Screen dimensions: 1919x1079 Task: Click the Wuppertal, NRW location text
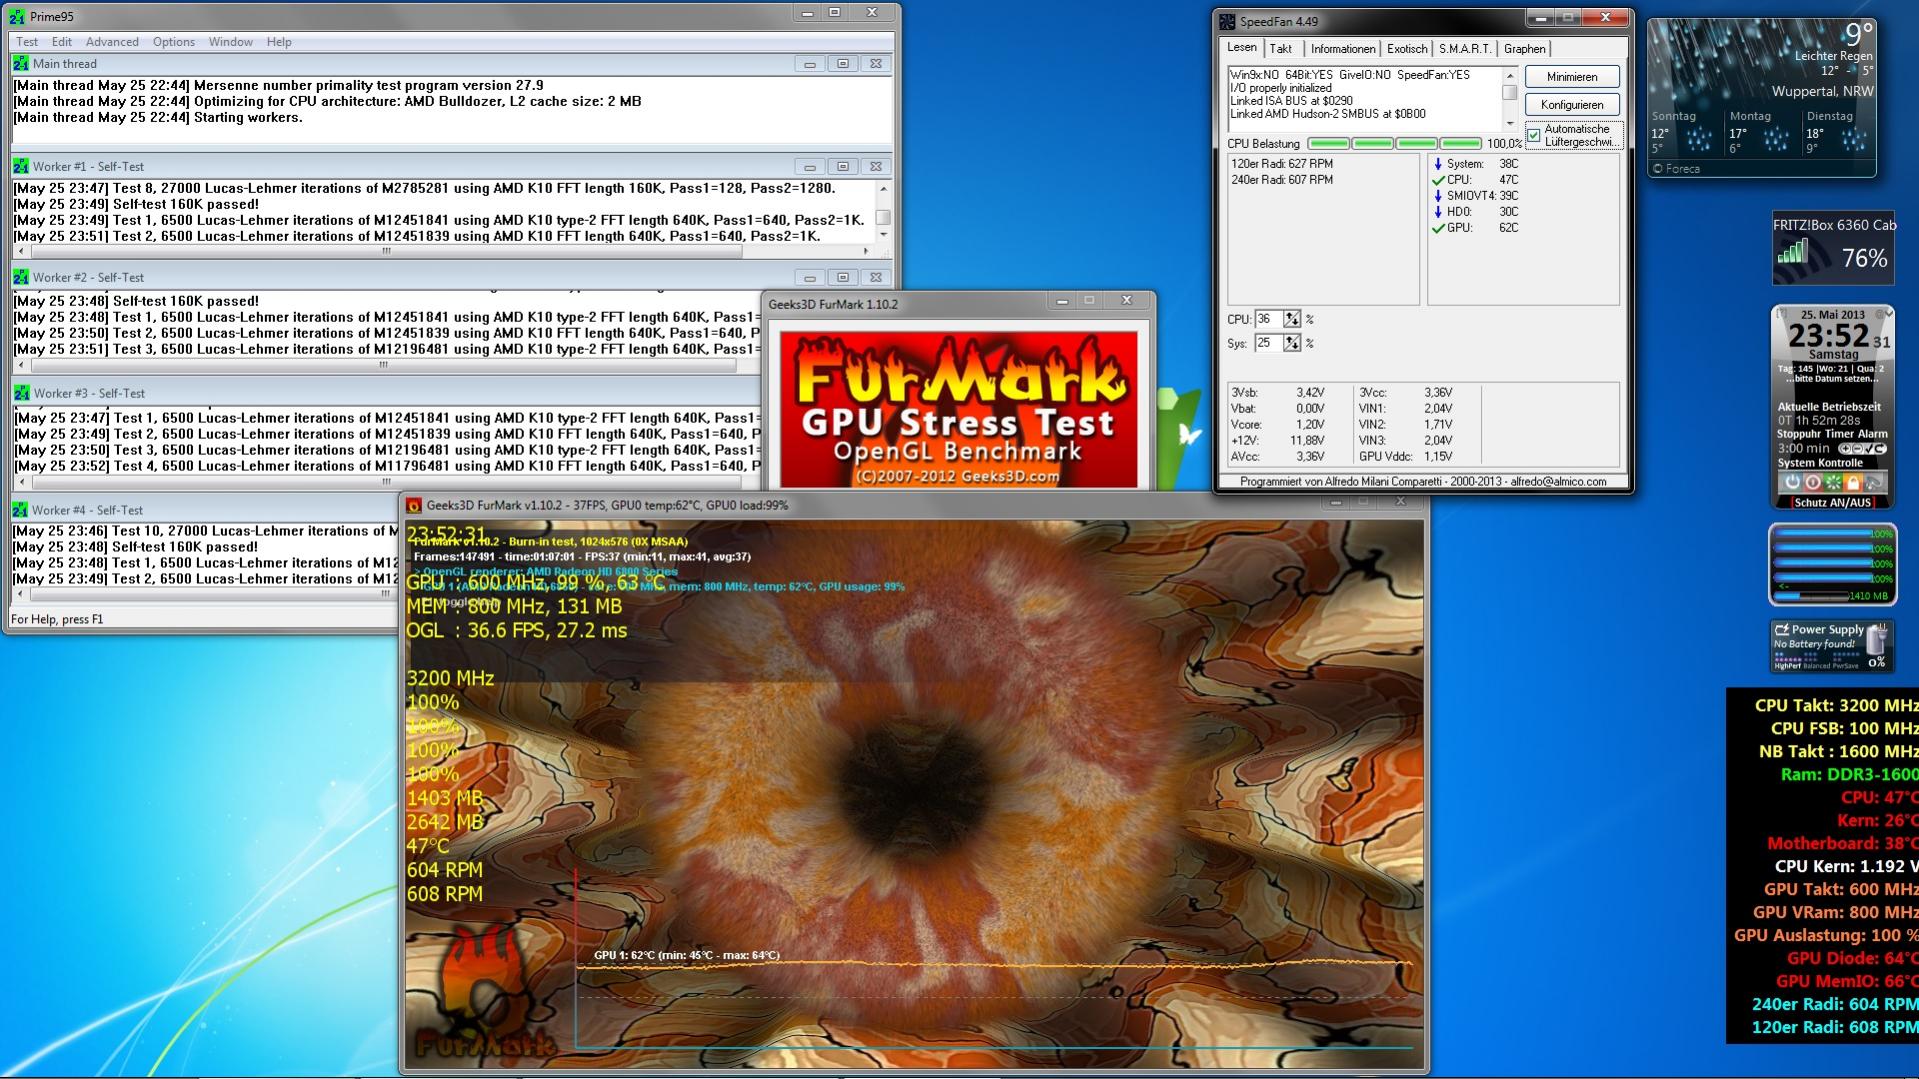click(1822, 91)
